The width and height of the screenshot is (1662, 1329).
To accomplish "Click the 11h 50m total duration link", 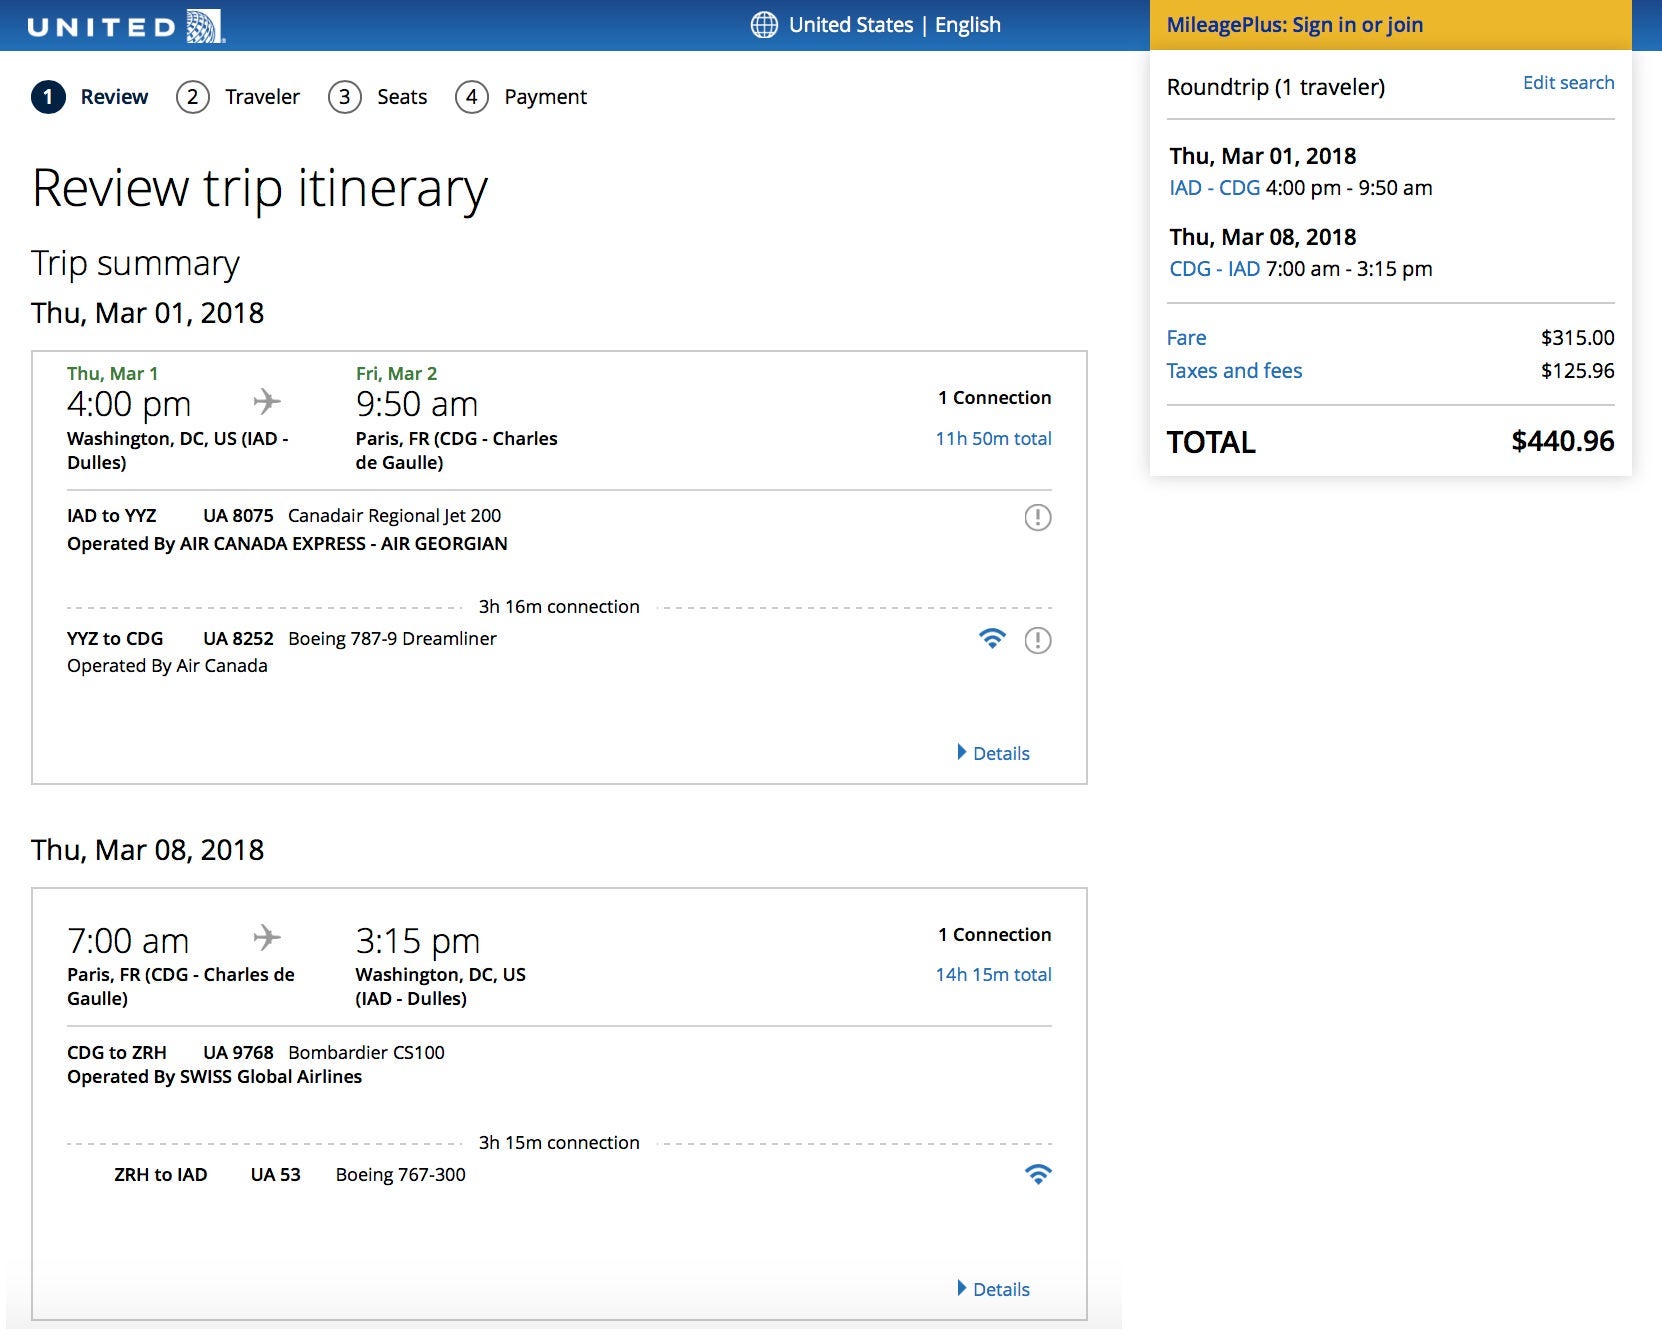I will [x=992, y=438].
